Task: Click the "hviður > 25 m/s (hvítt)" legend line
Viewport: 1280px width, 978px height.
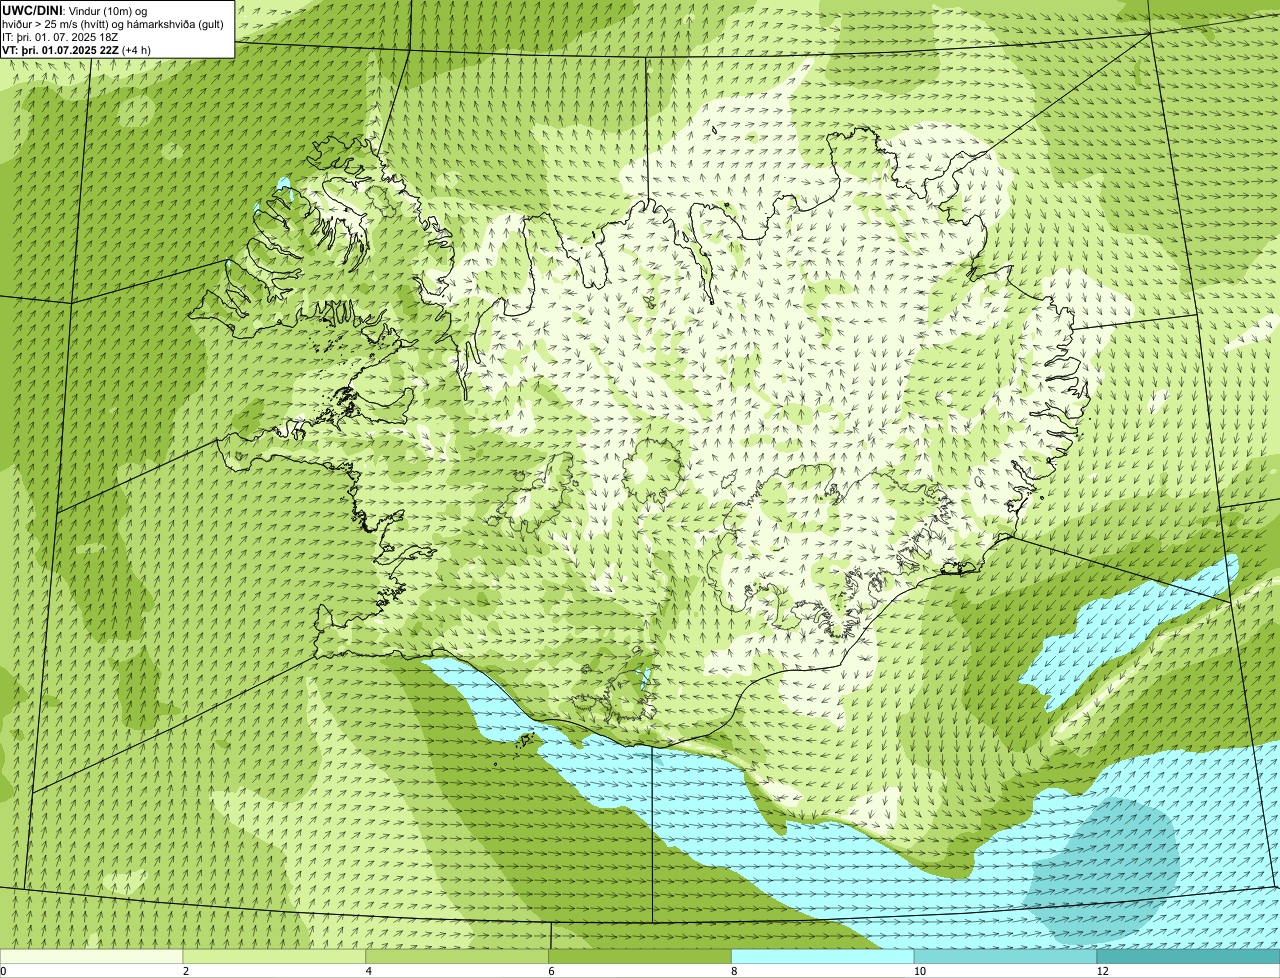Action: [x=113, y=24]
